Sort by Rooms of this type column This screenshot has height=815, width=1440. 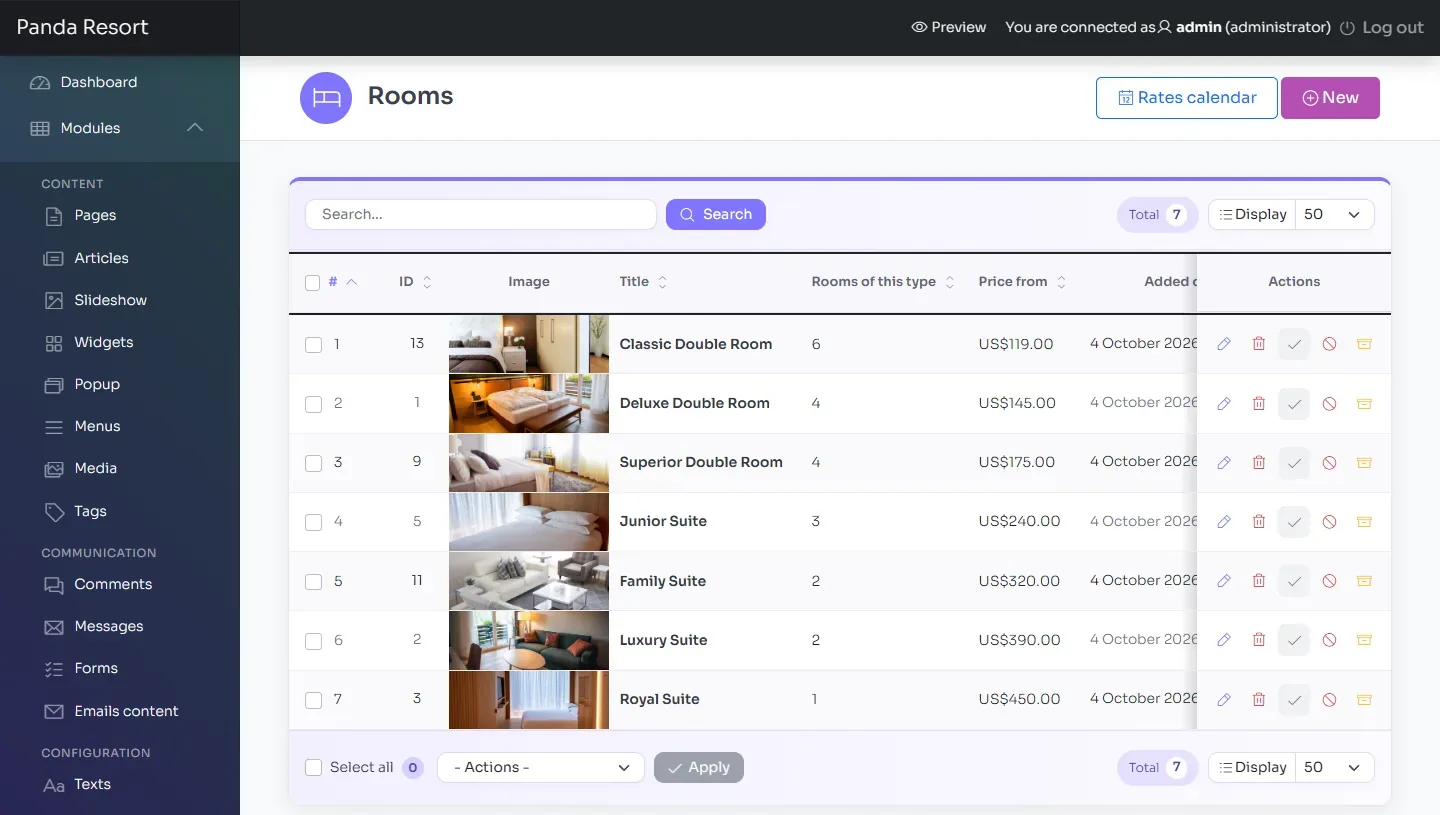click(x=883, y=282)
